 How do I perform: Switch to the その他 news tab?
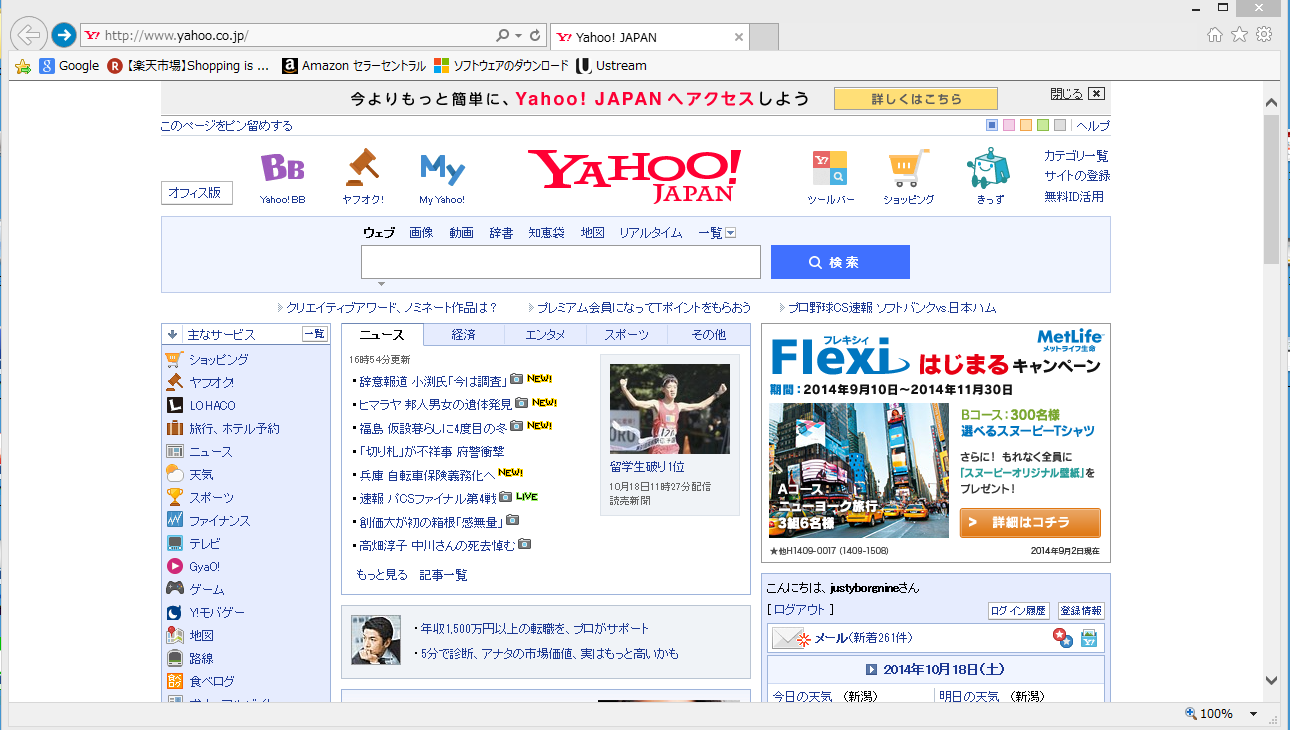click(x=708, y=335)
